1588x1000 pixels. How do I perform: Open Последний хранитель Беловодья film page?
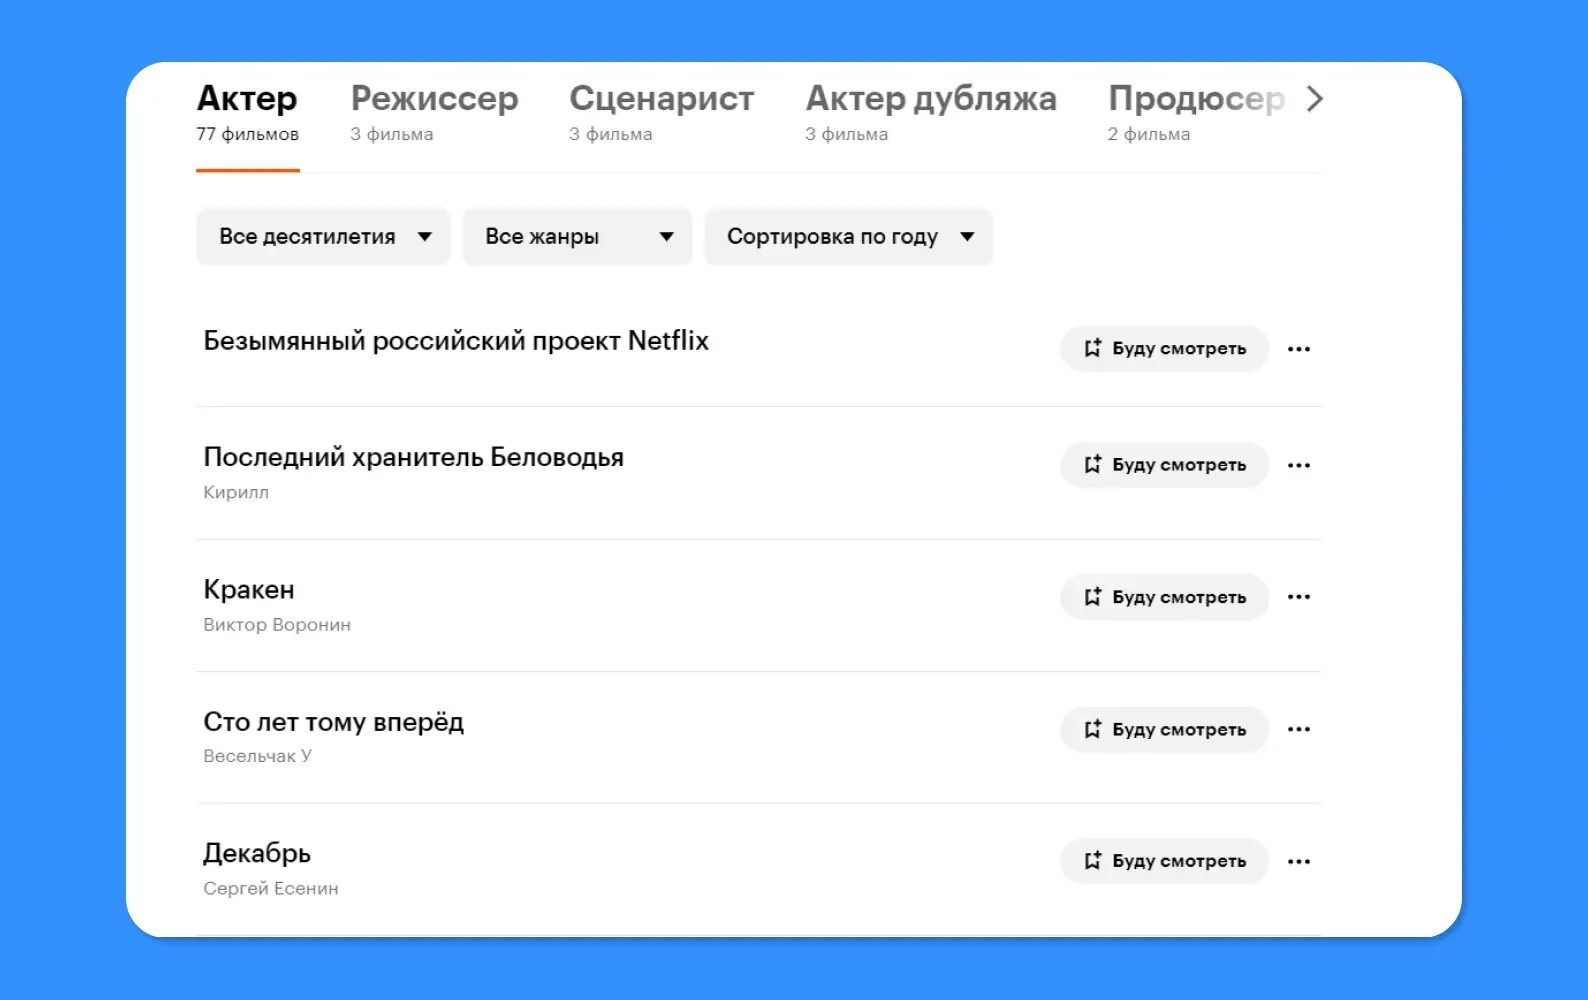pyautogui.click(x=413, y=457)
